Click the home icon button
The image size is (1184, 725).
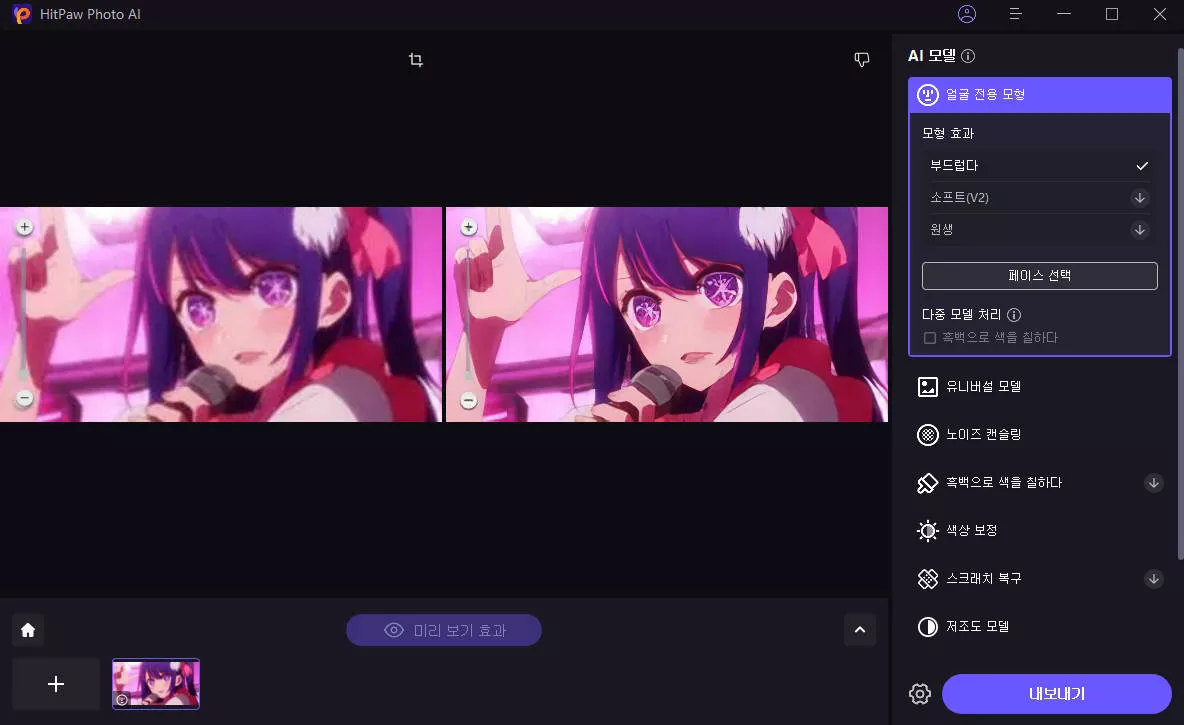(x=28, y=630)
